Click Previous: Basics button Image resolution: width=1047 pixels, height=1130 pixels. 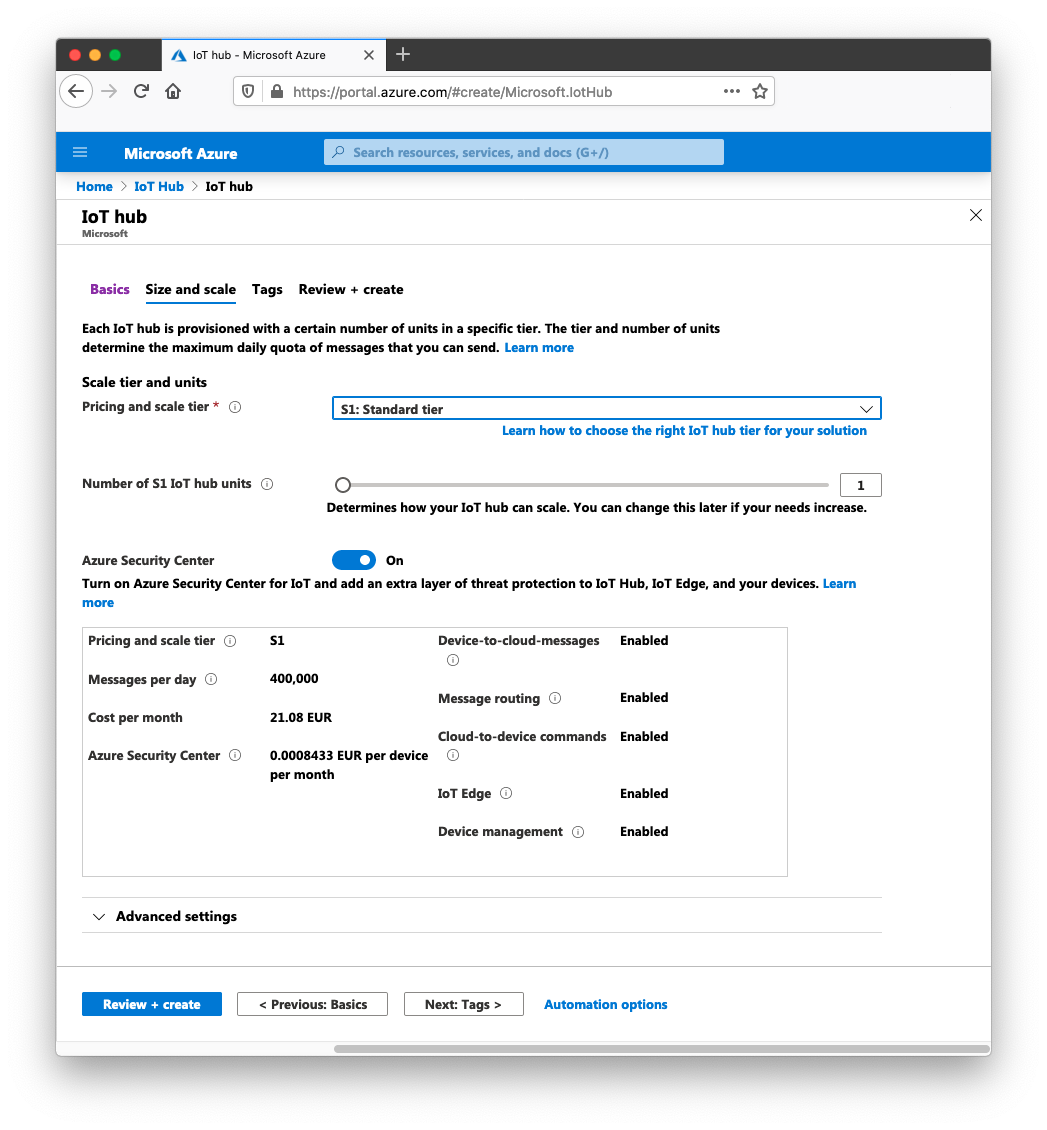tap(312, 1004)
